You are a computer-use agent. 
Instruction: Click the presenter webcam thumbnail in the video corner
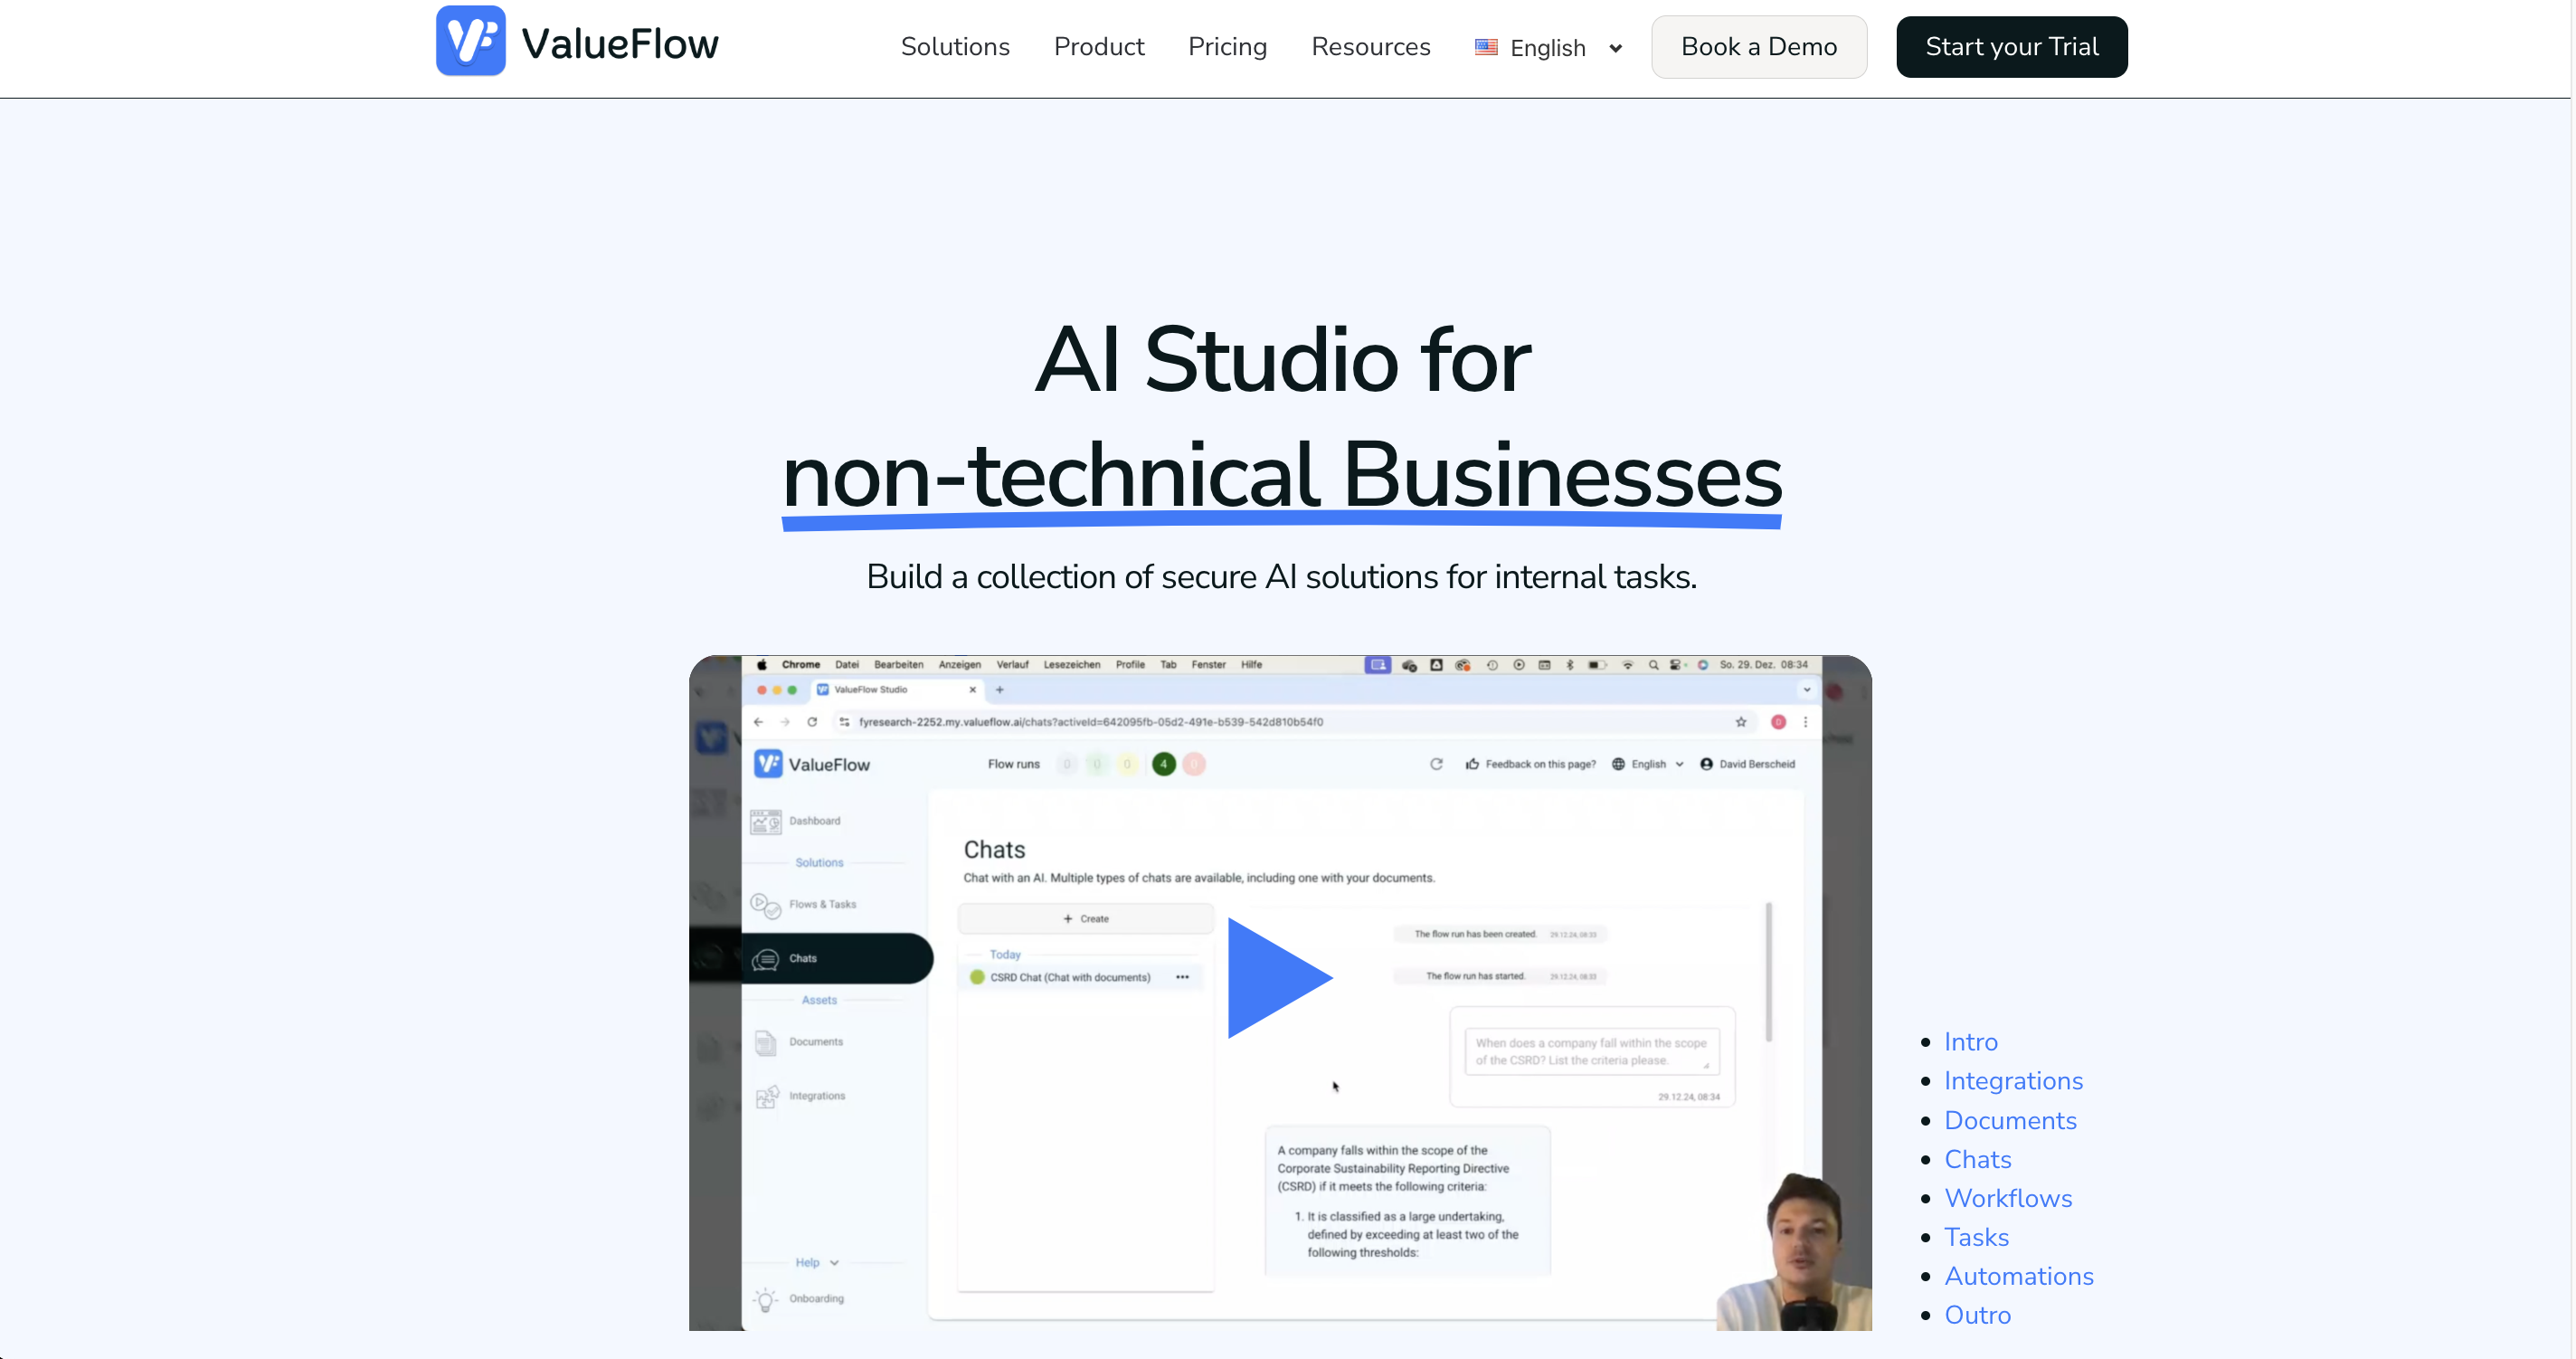point(1794,1251)
